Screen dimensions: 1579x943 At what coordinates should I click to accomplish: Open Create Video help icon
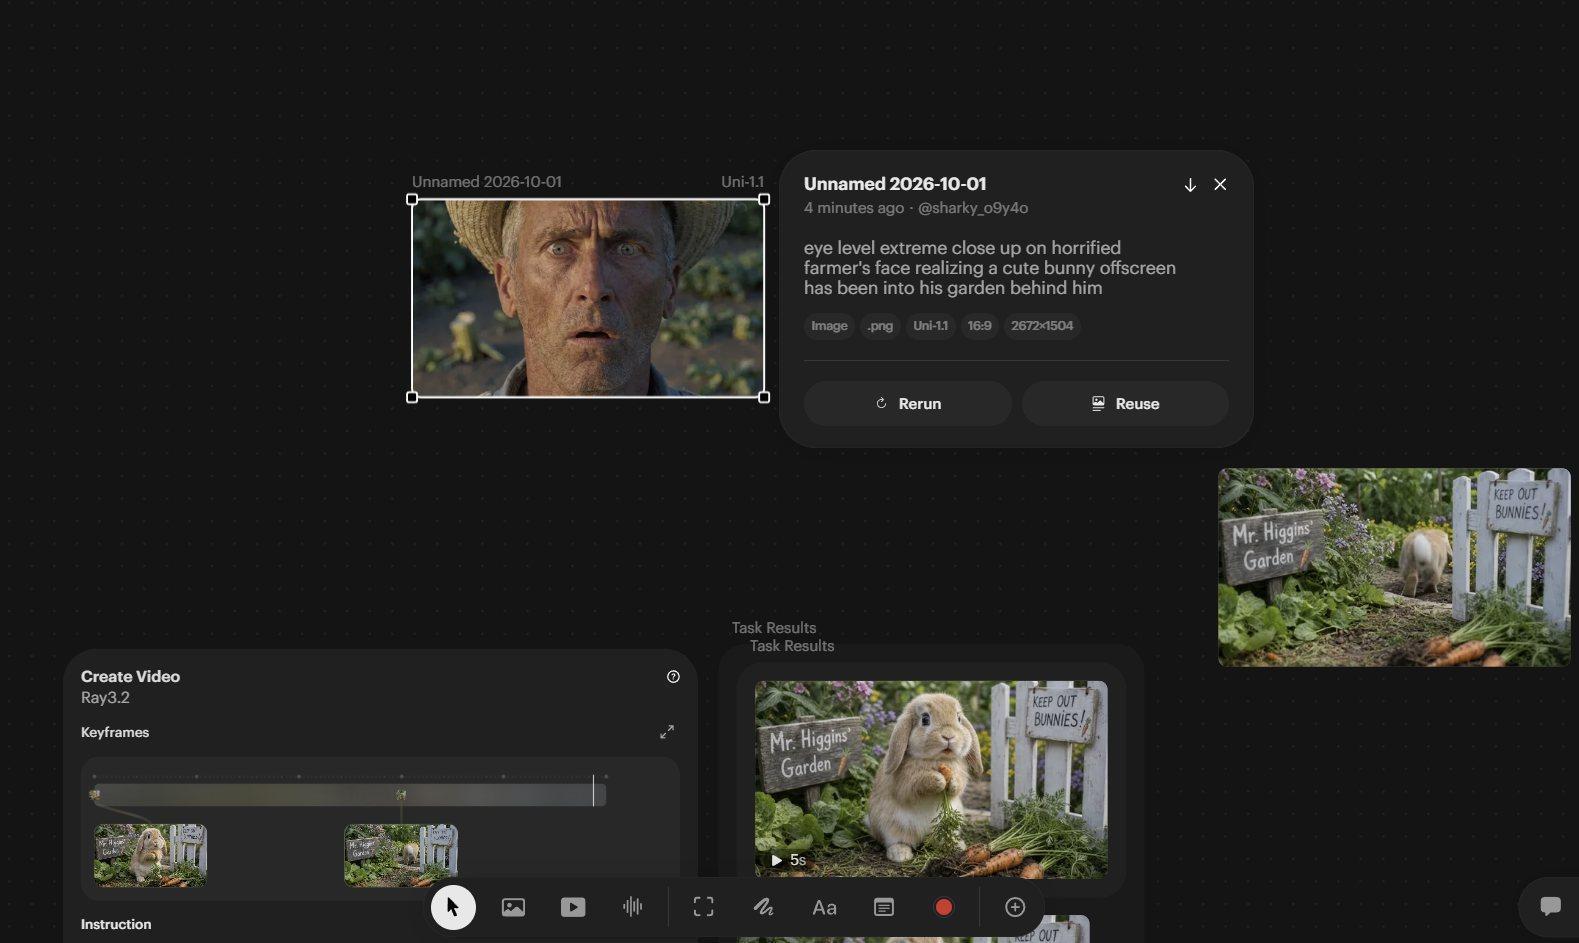673,677
